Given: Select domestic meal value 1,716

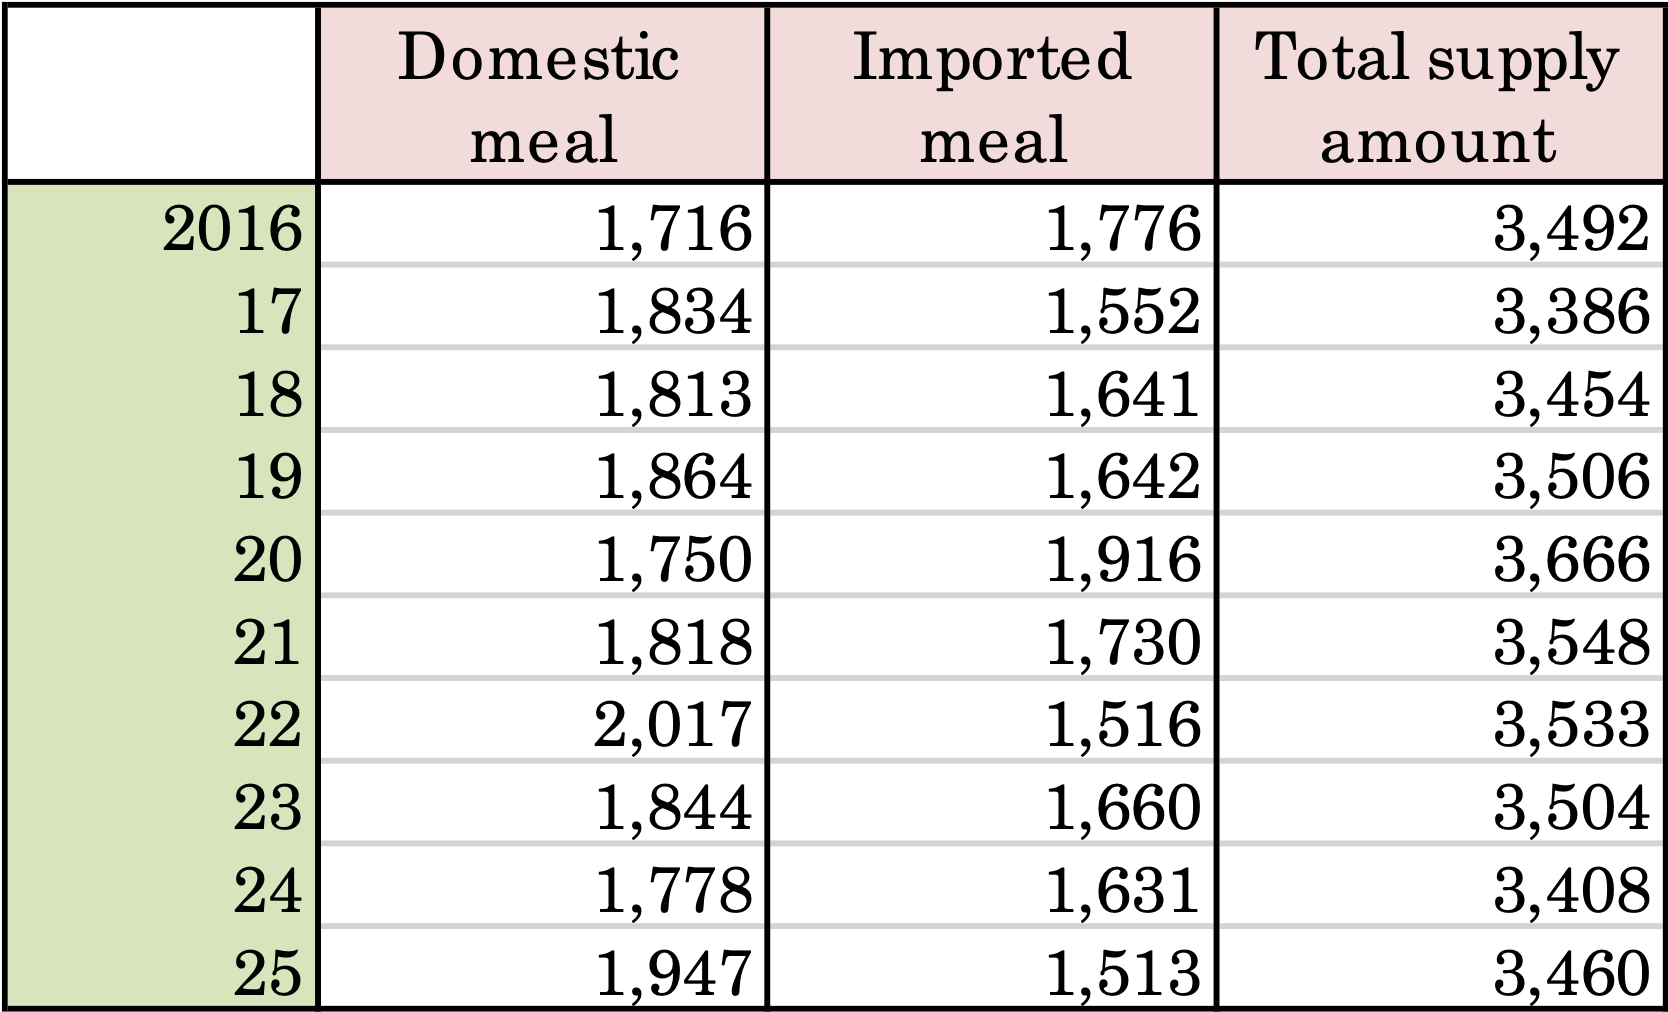Looking at the screenshot, I should 672,228.
